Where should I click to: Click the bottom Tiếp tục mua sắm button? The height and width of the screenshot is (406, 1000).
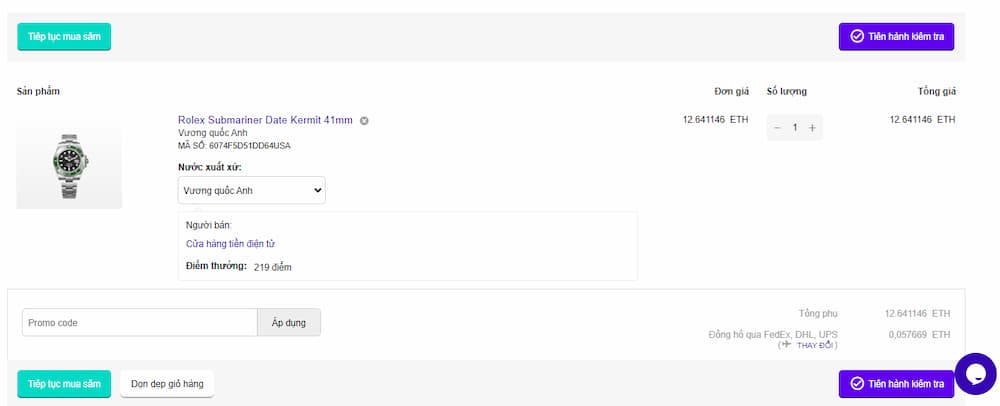click(x=64, y=384)
